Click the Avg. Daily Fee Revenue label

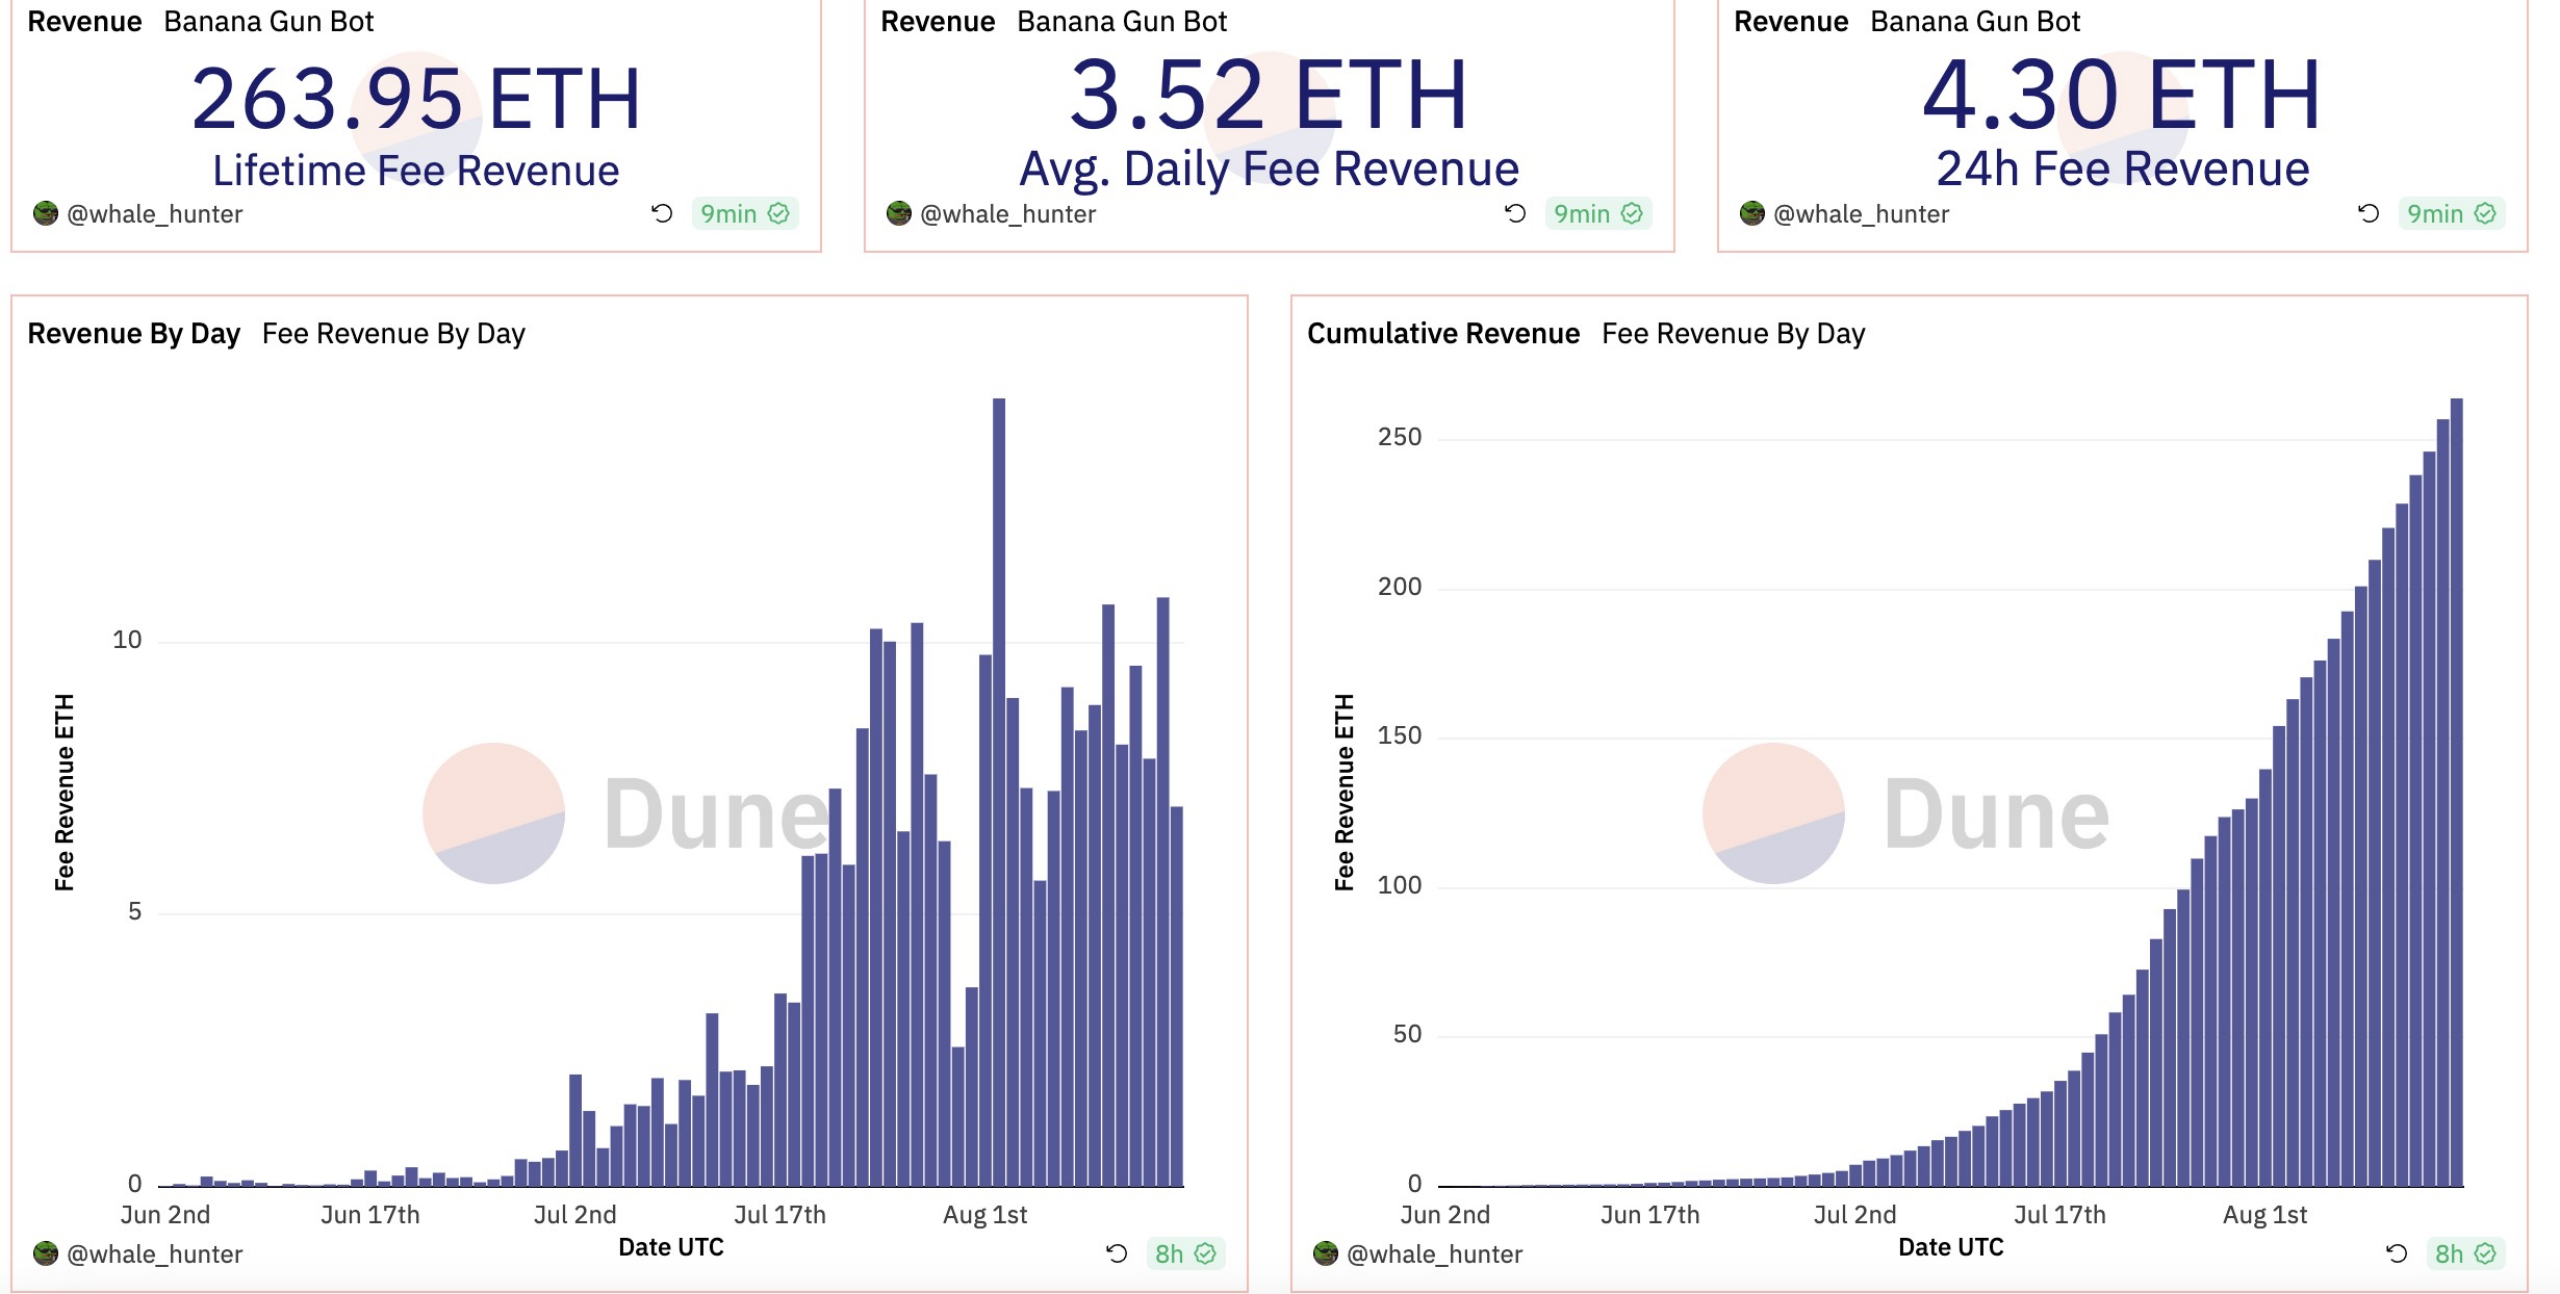coord(1269,169)
